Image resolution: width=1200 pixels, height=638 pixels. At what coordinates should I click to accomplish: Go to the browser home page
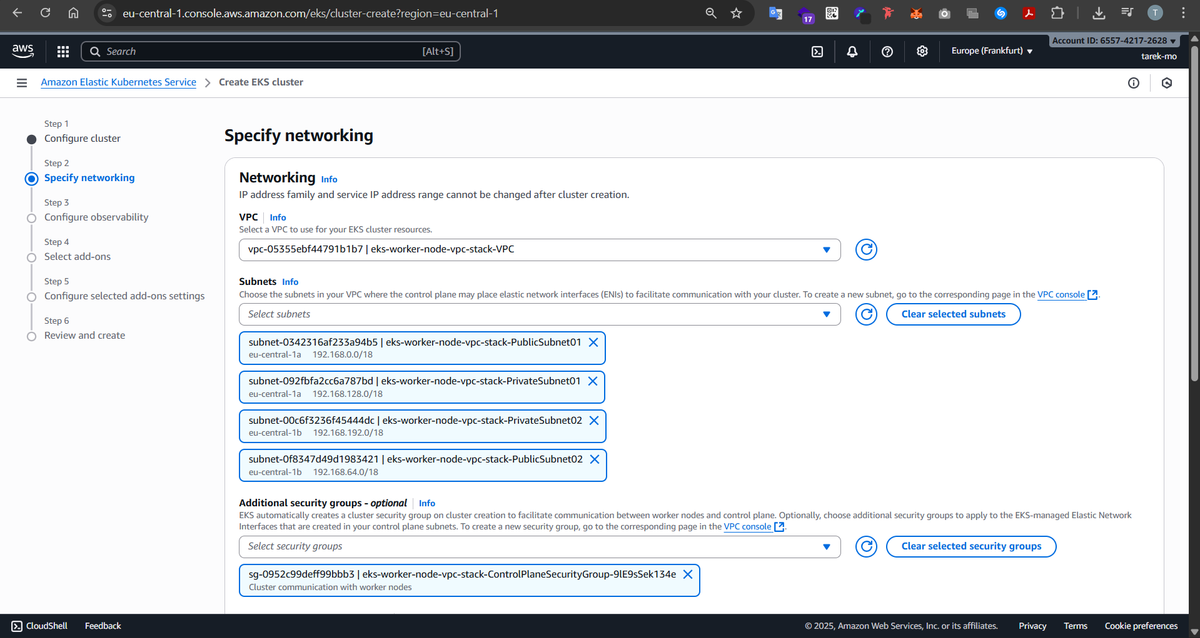pyautogui.click(x=74, y=13)
